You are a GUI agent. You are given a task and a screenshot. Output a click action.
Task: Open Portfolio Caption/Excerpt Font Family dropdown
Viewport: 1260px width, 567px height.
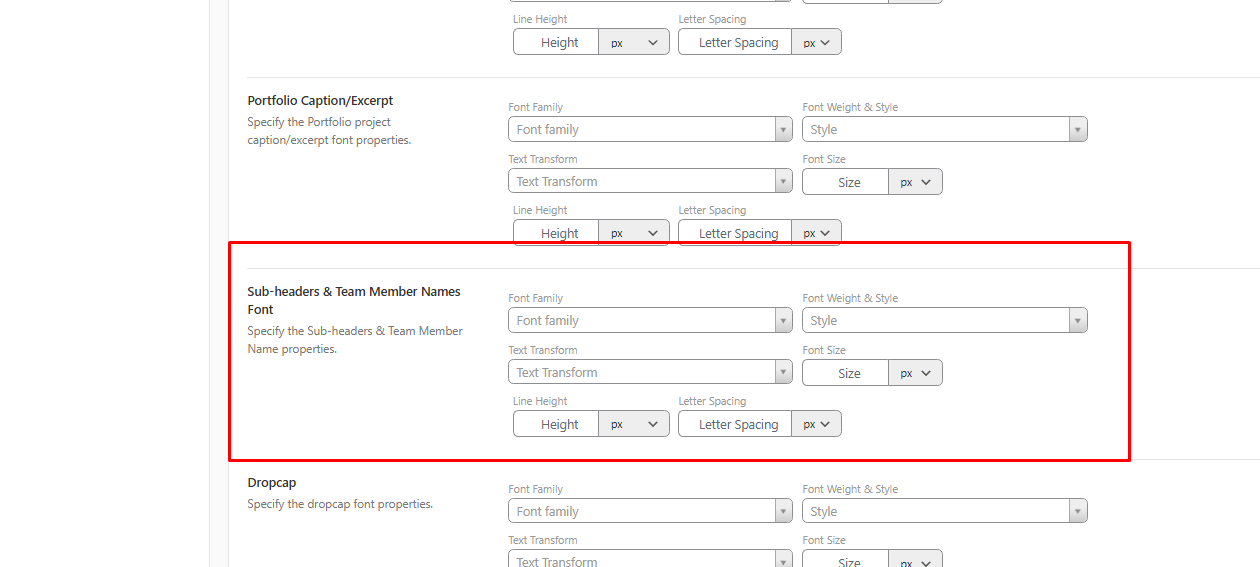coord(650,130)
